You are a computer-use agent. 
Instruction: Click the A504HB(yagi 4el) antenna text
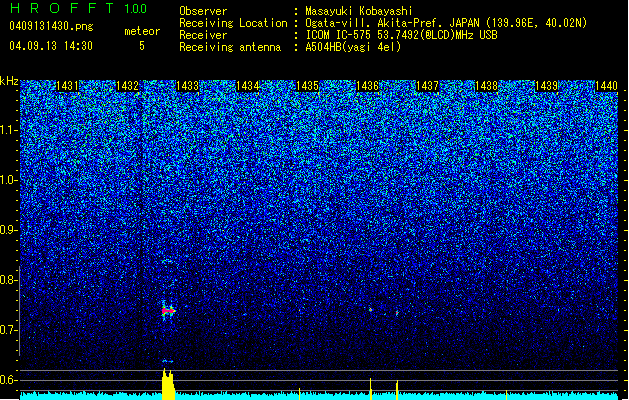(x=353, y=47)
